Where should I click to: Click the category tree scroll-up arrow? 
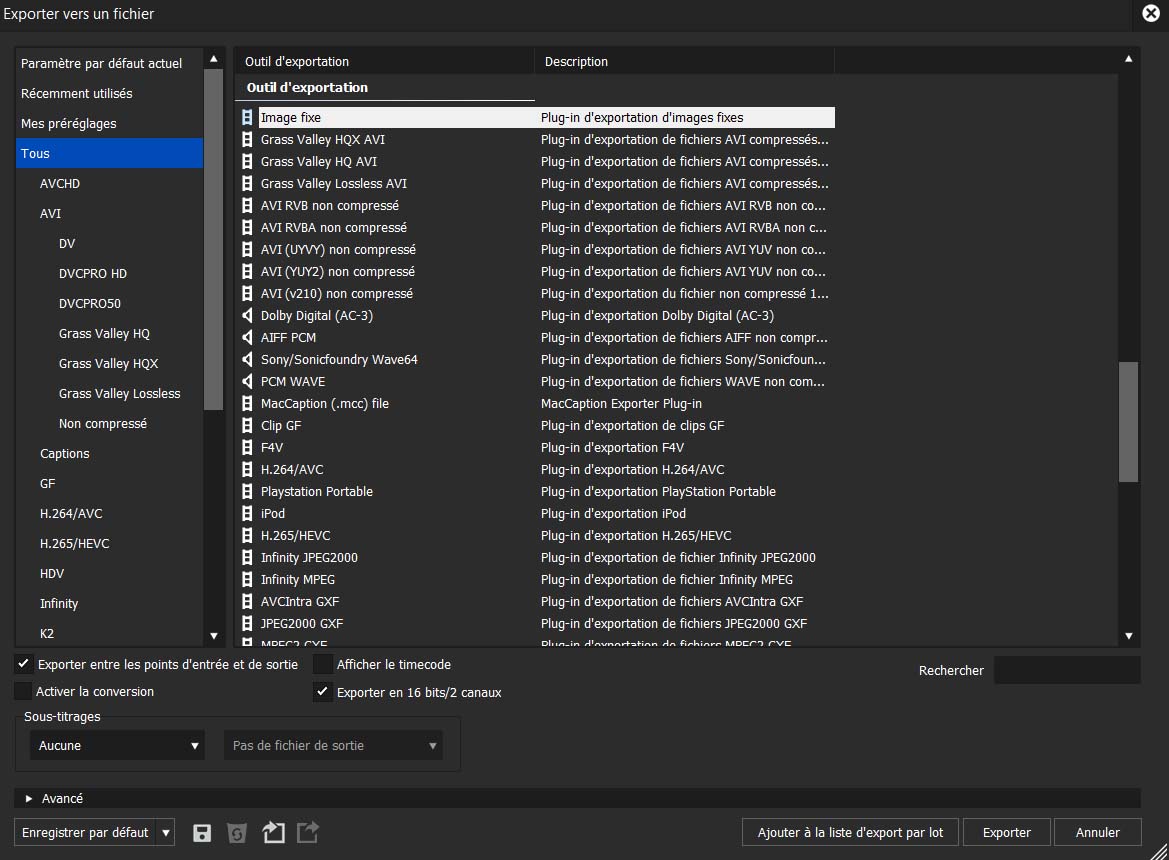point(214,58)
